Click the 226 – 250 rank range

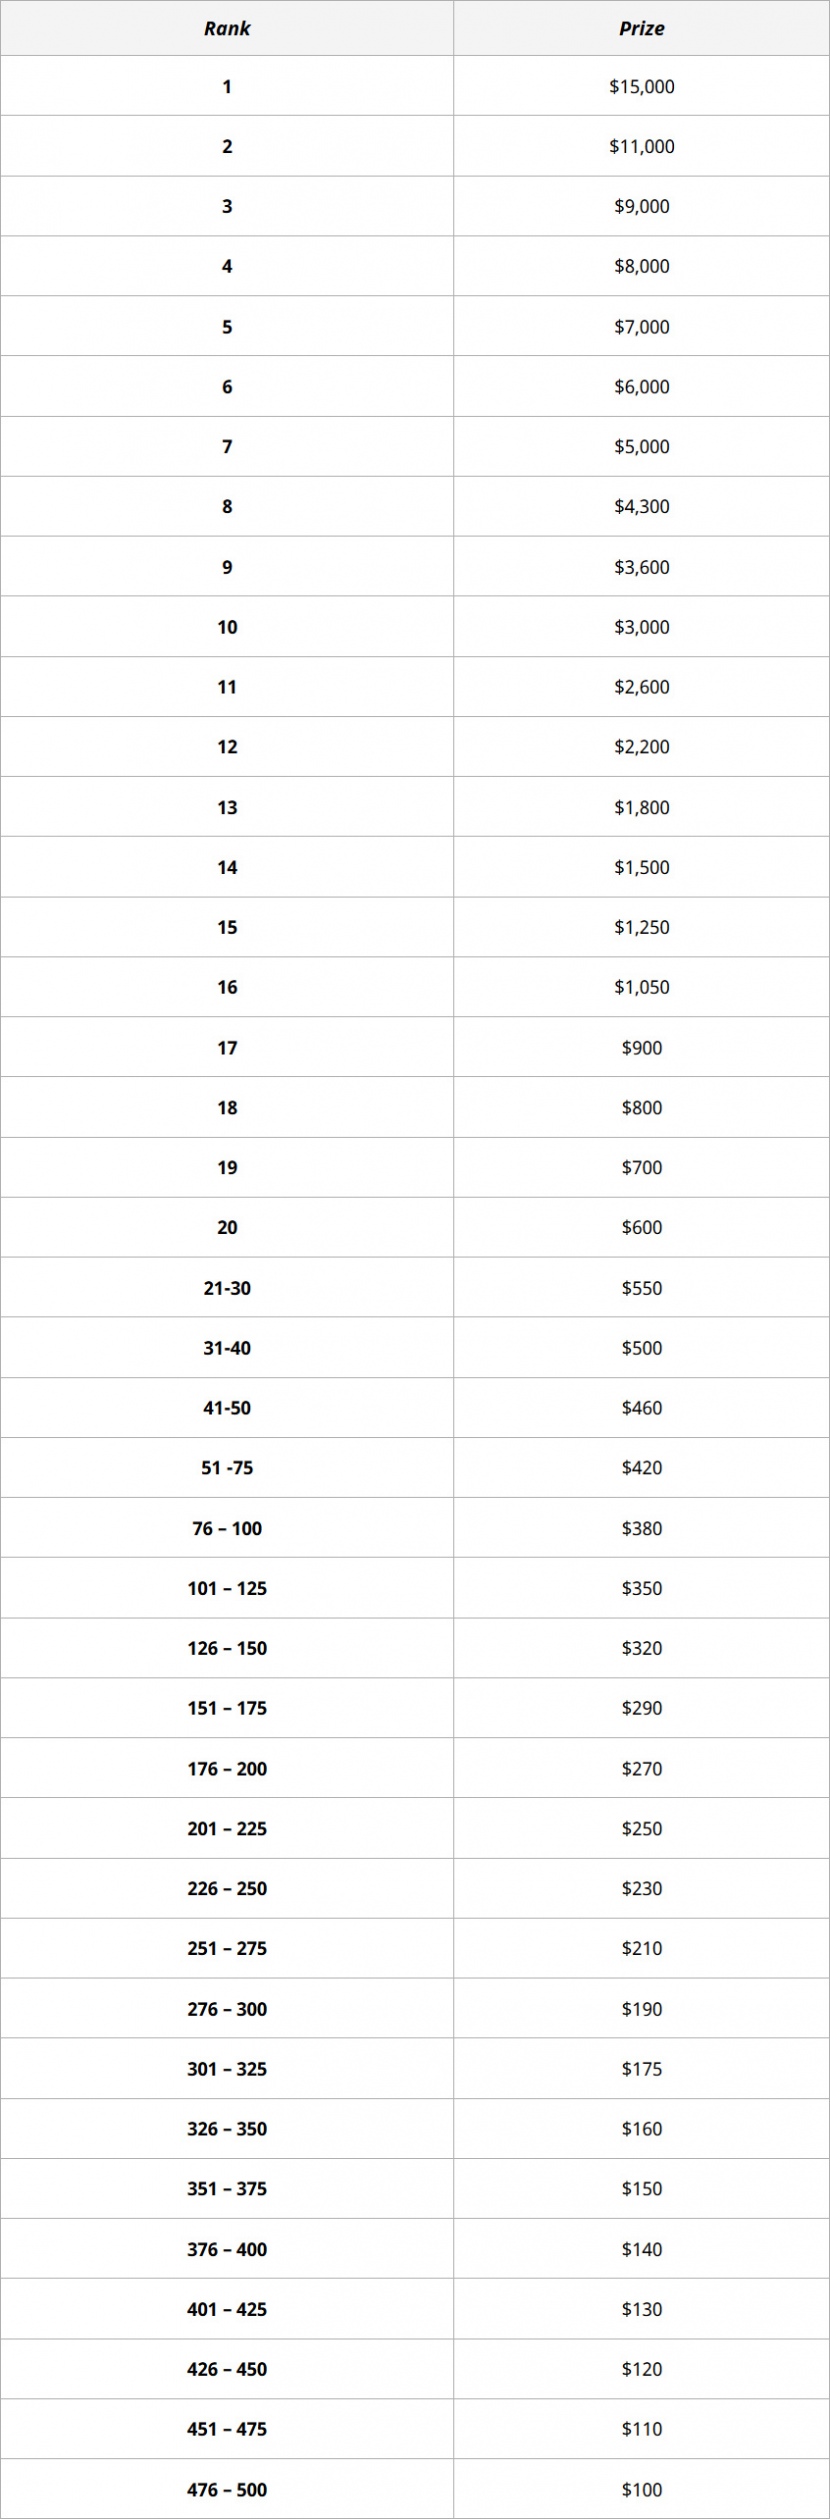tap(227, 1888)
